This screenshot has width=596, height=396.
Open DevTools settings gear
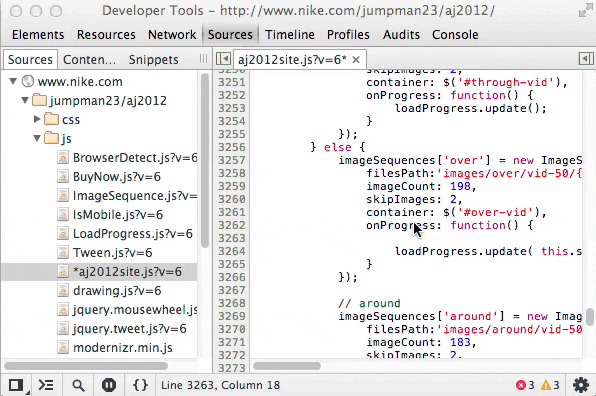coord(581,385)
